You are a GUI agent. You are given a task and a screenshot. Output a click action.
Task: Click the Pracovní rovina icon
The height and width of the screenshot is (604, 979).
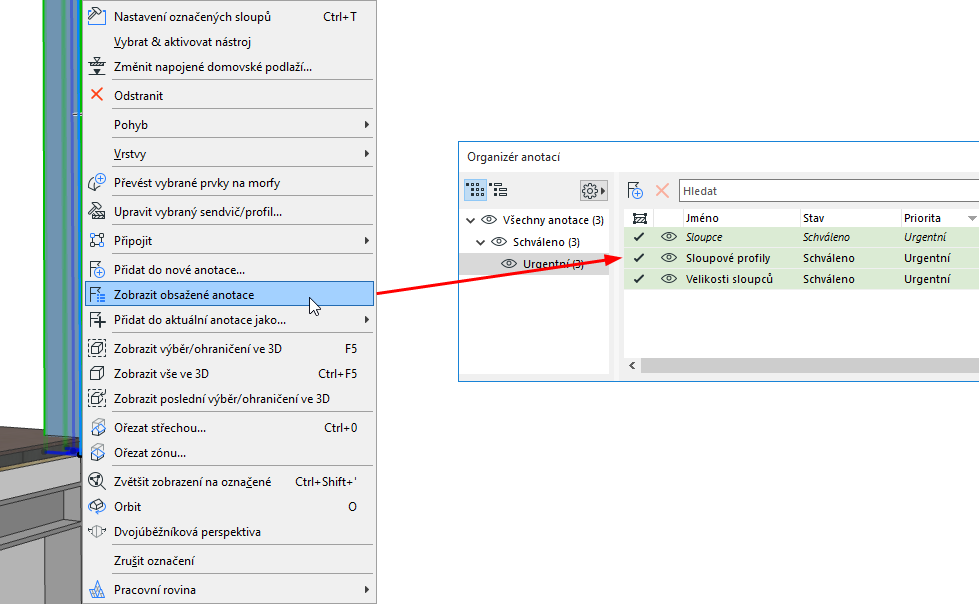(x=97, y=589)
